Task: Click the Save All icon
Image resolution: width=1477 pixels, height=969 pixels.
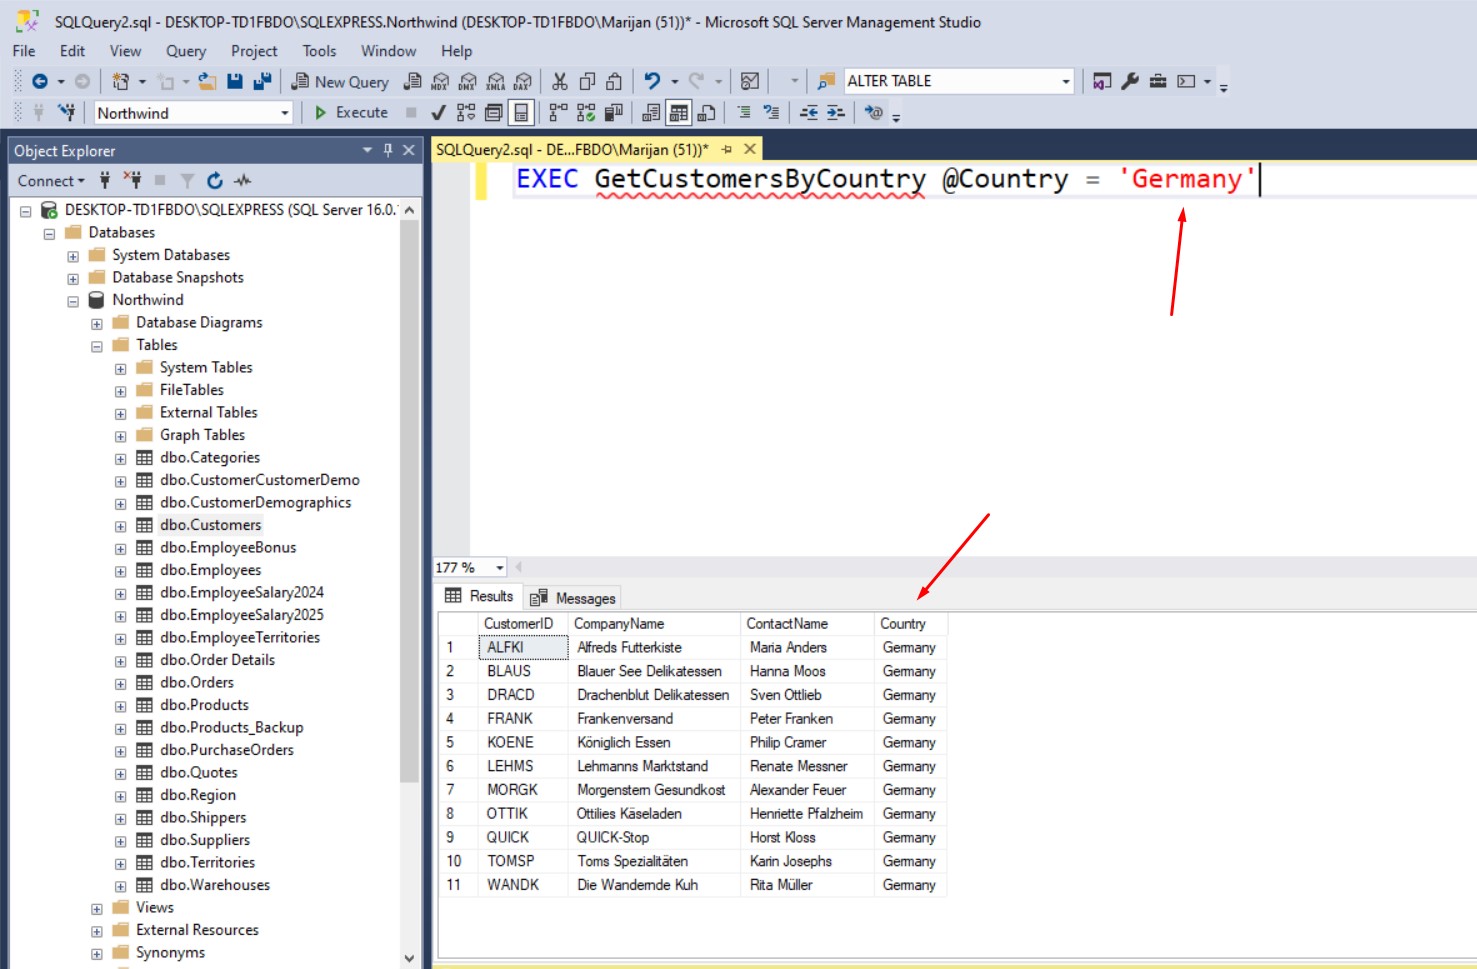Action: click(262, 82)
